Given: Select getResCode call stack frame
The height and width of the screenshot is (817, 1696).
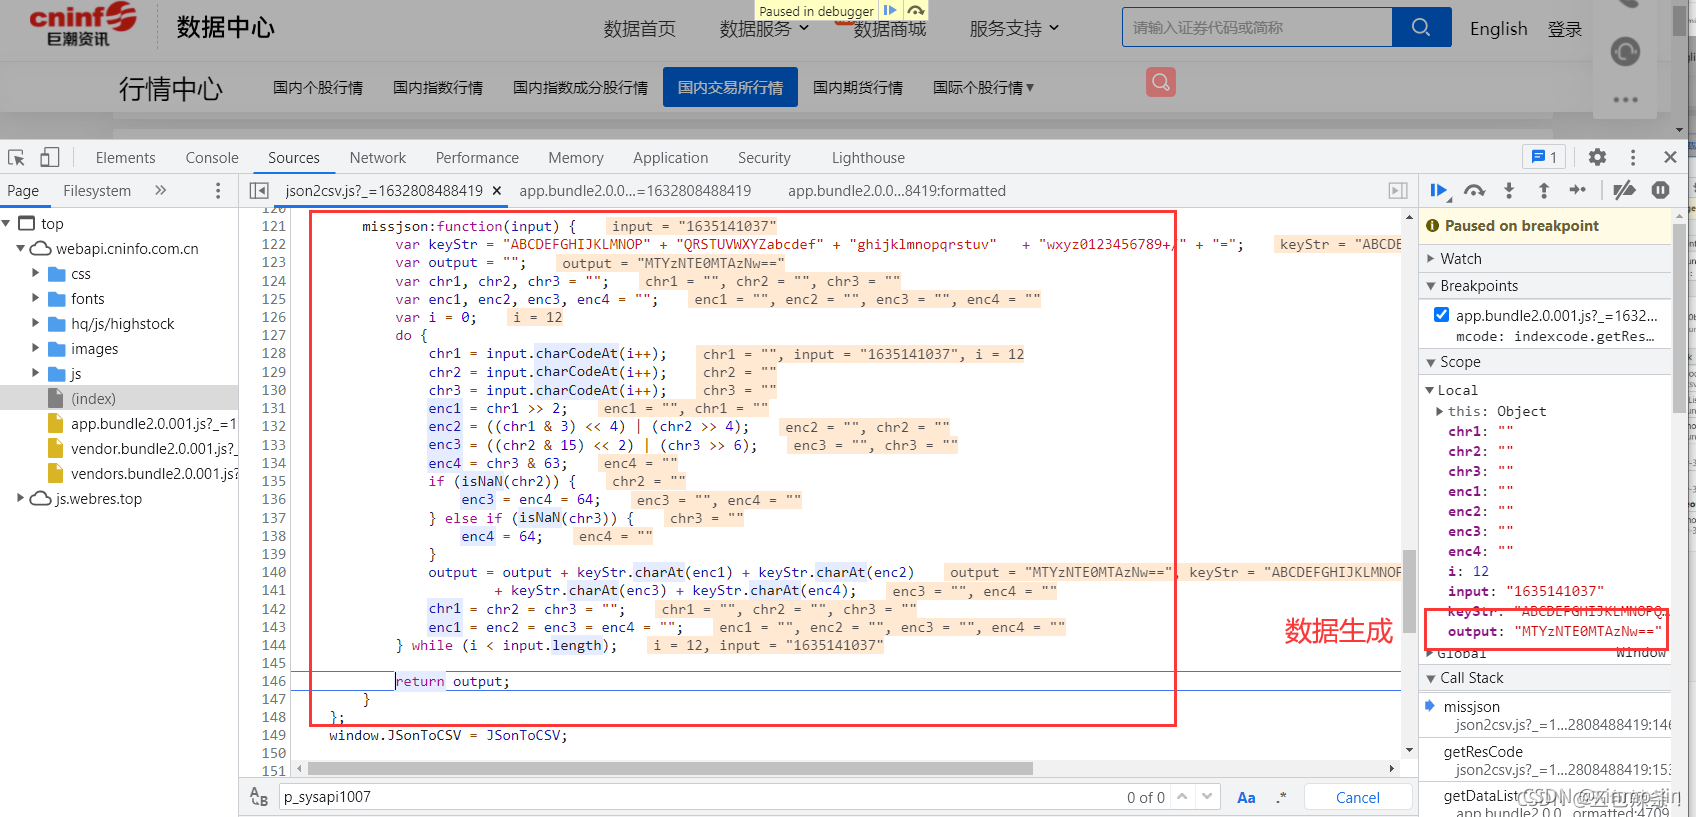Looking at the screenshot, I should tap(1545, 760).
